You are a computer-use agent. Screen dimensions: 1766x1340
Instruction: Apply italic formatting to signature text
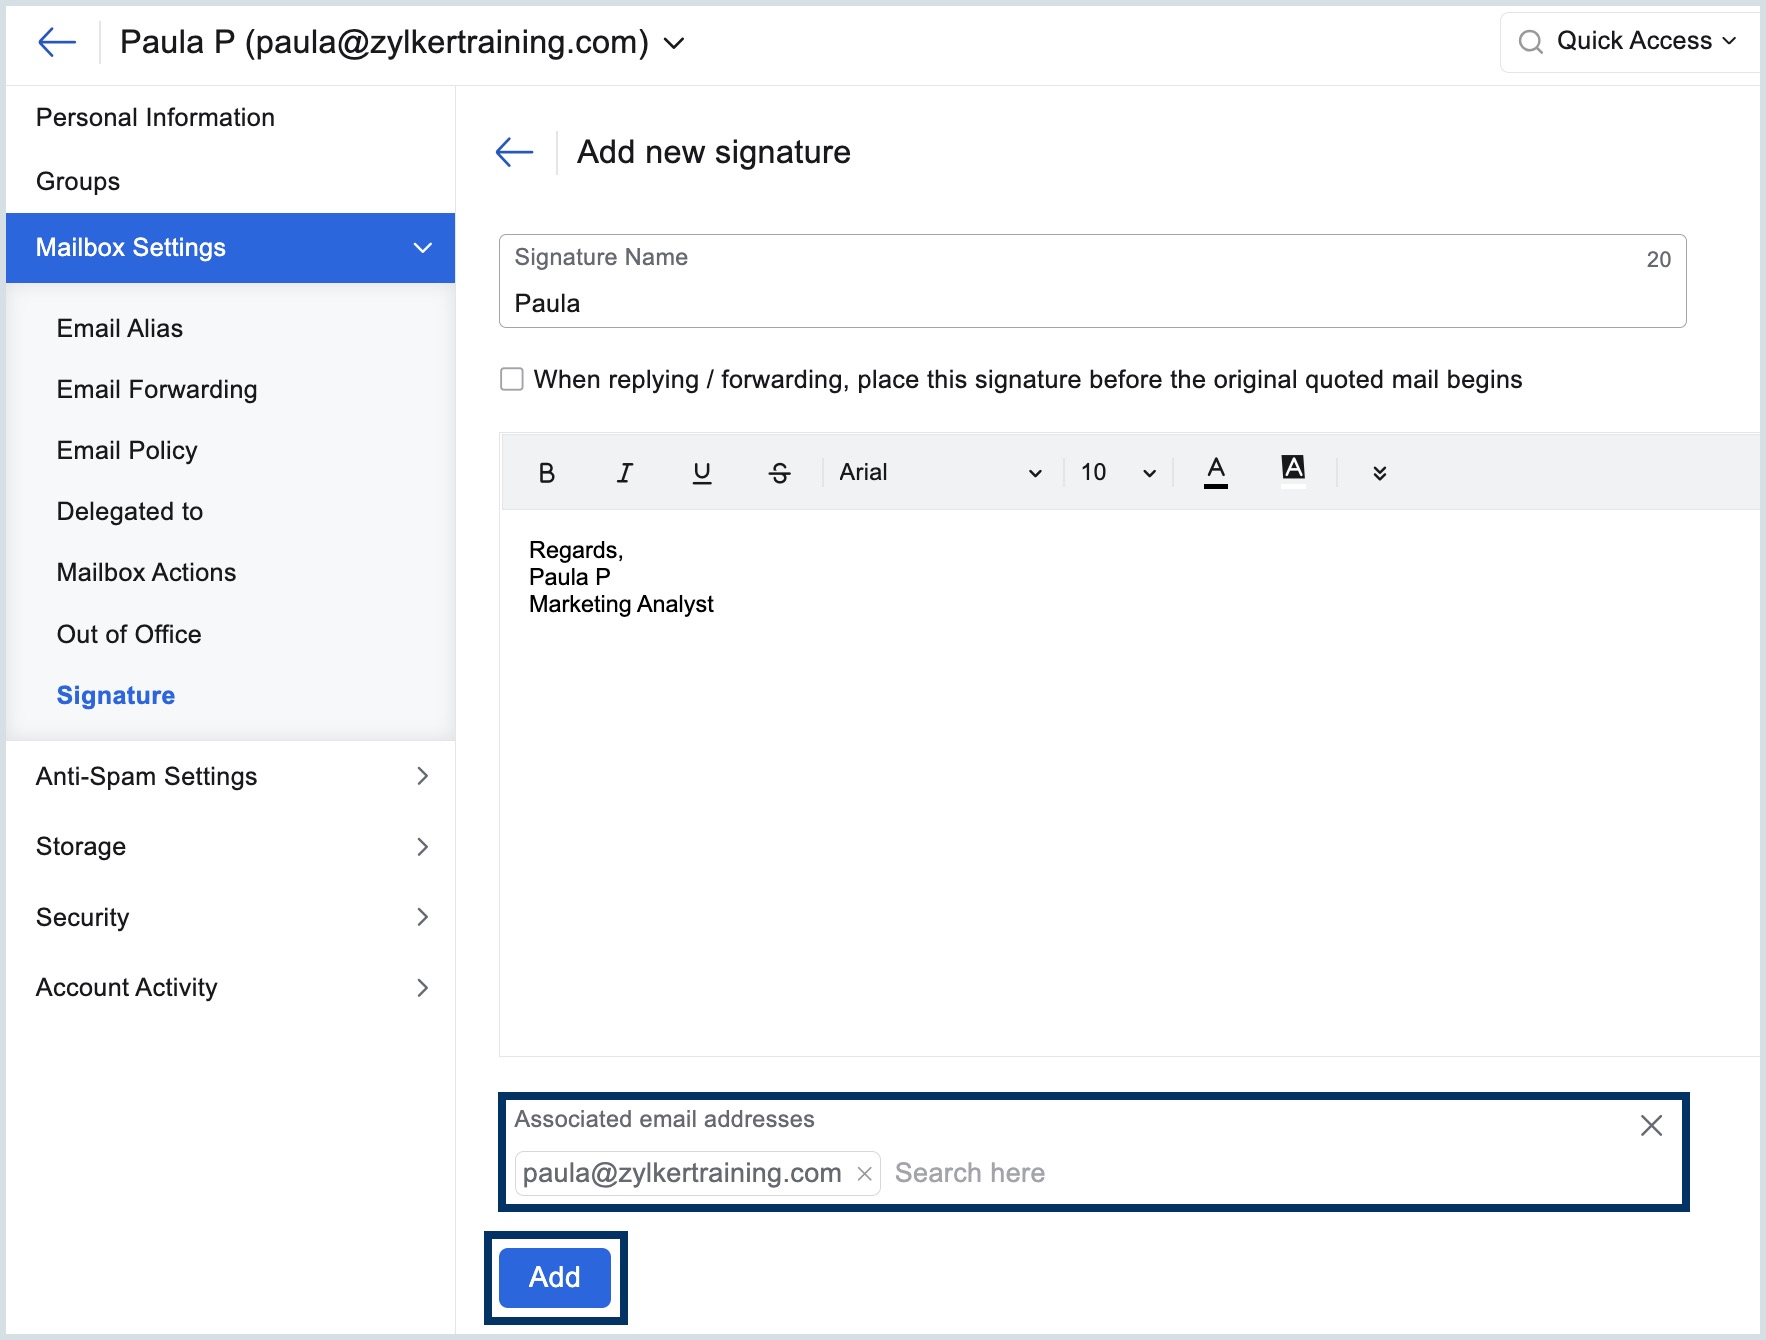click(624, 473)
